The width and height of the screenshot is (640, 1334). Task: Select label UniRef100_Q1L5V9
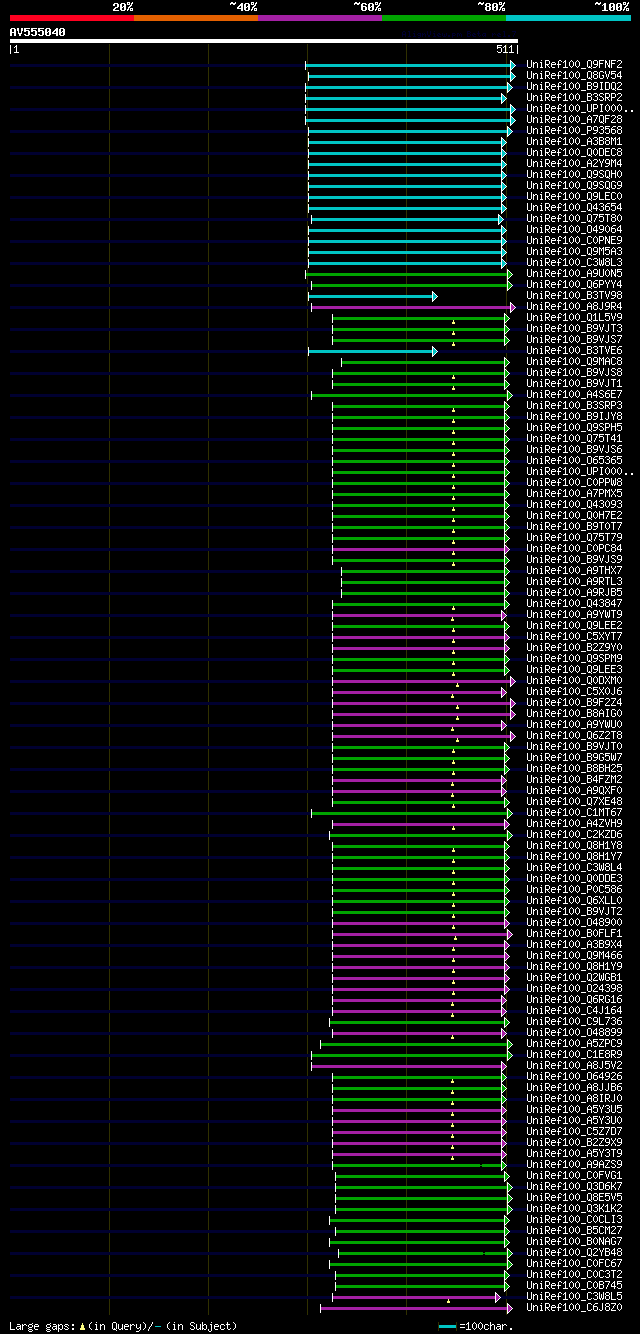click(x=575, y=317)
